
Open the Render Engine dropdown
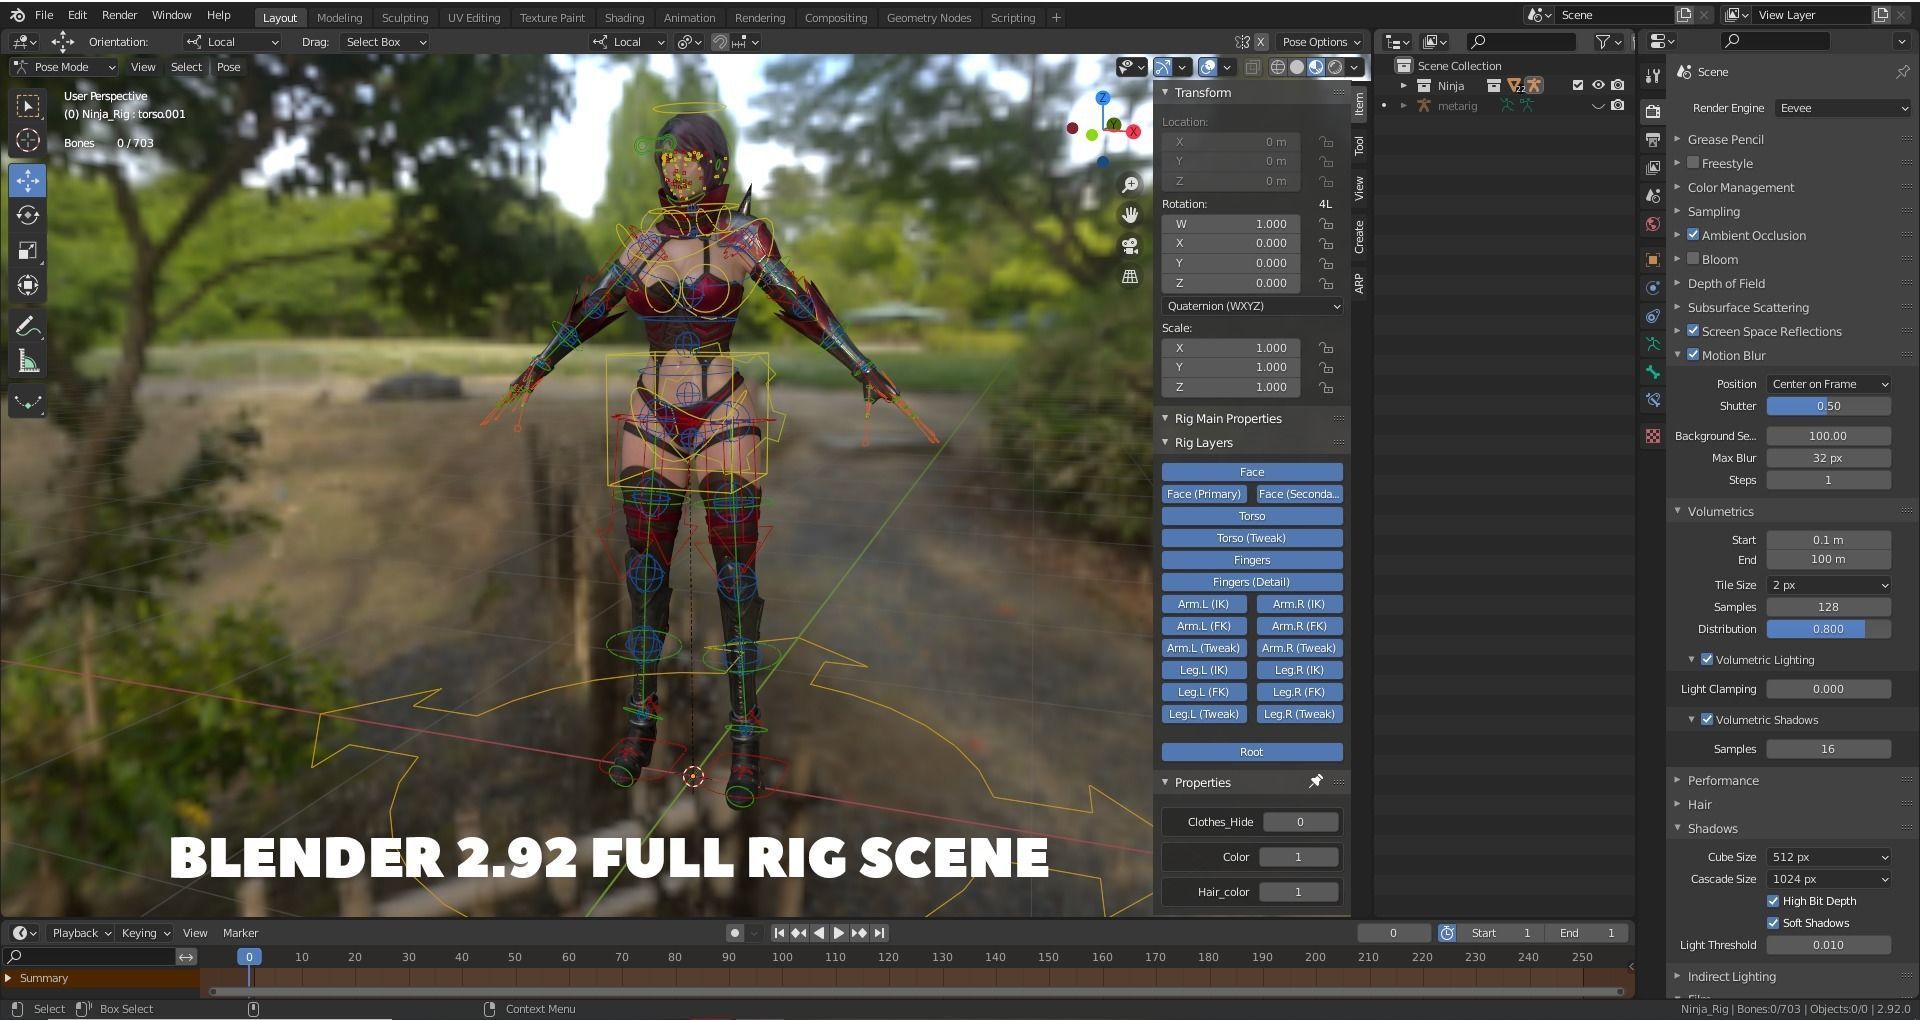[1843, 108]
